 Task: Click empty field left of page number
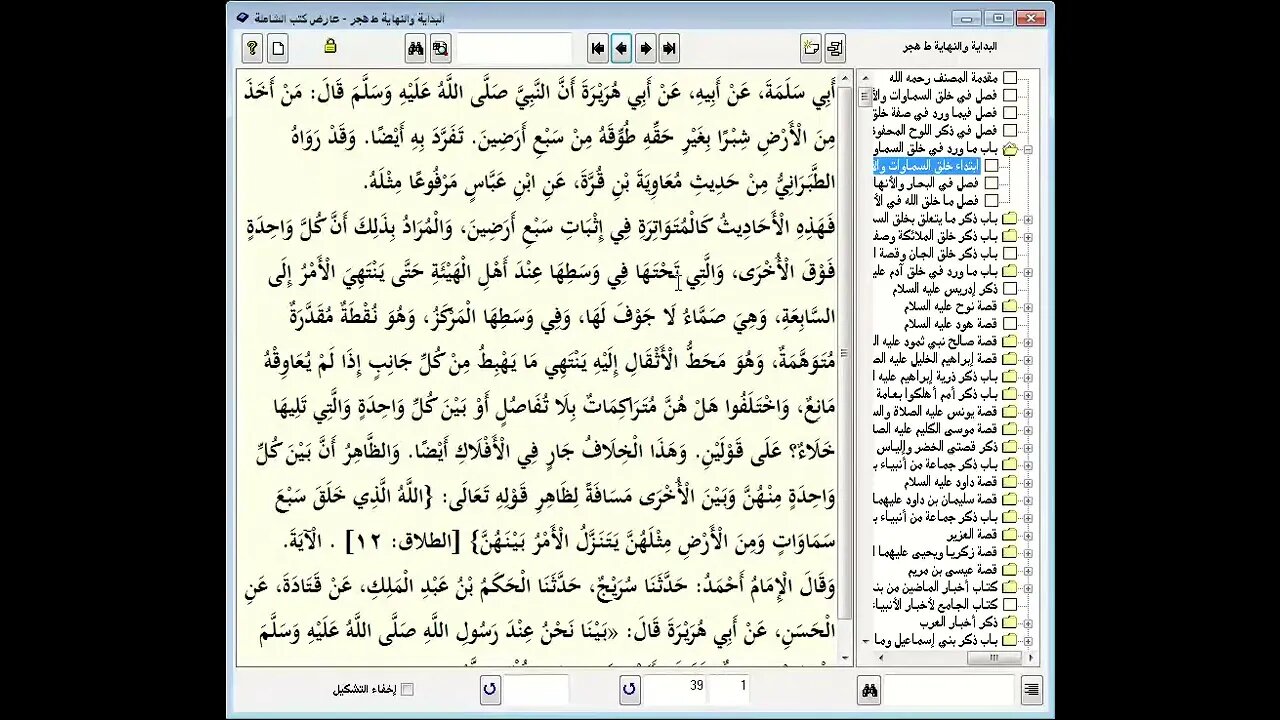pos(536,689)
